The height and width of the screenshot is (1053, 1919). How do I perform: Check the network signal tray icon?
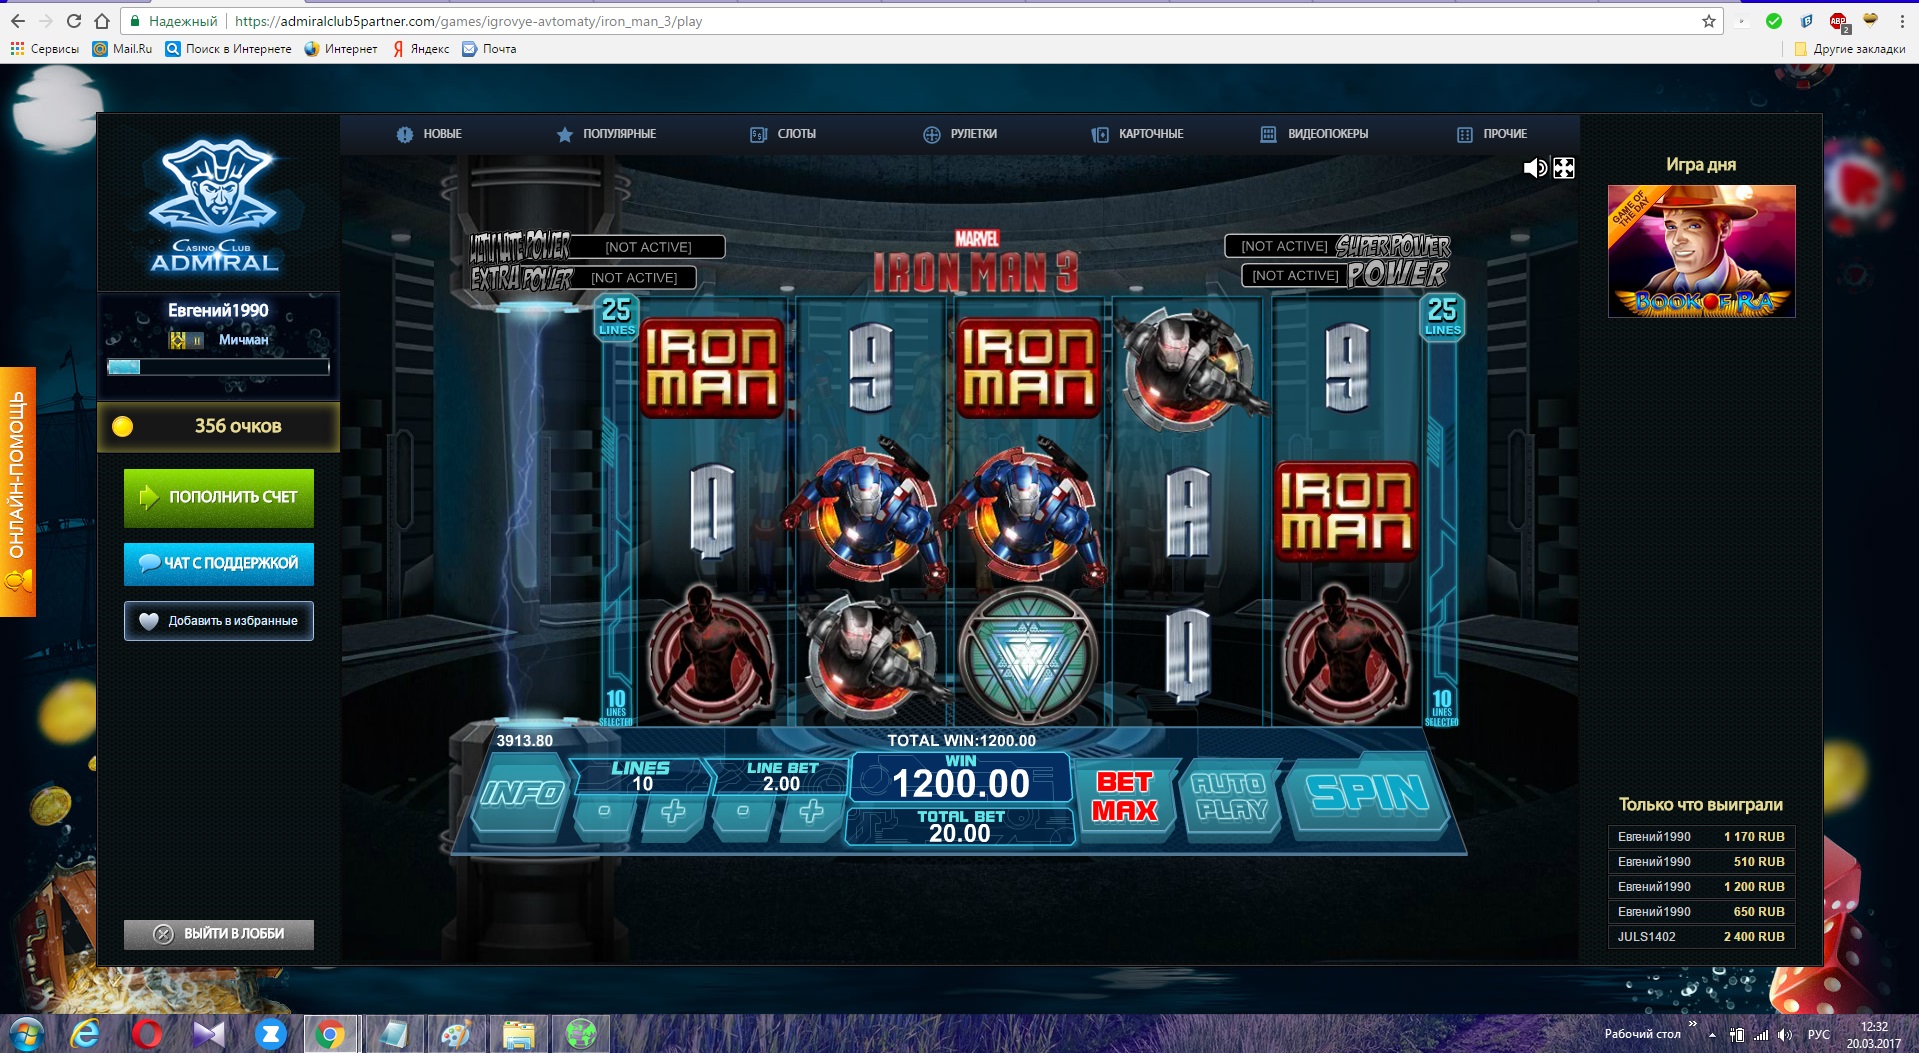pyautogui.click(x=1761, y=1035)
